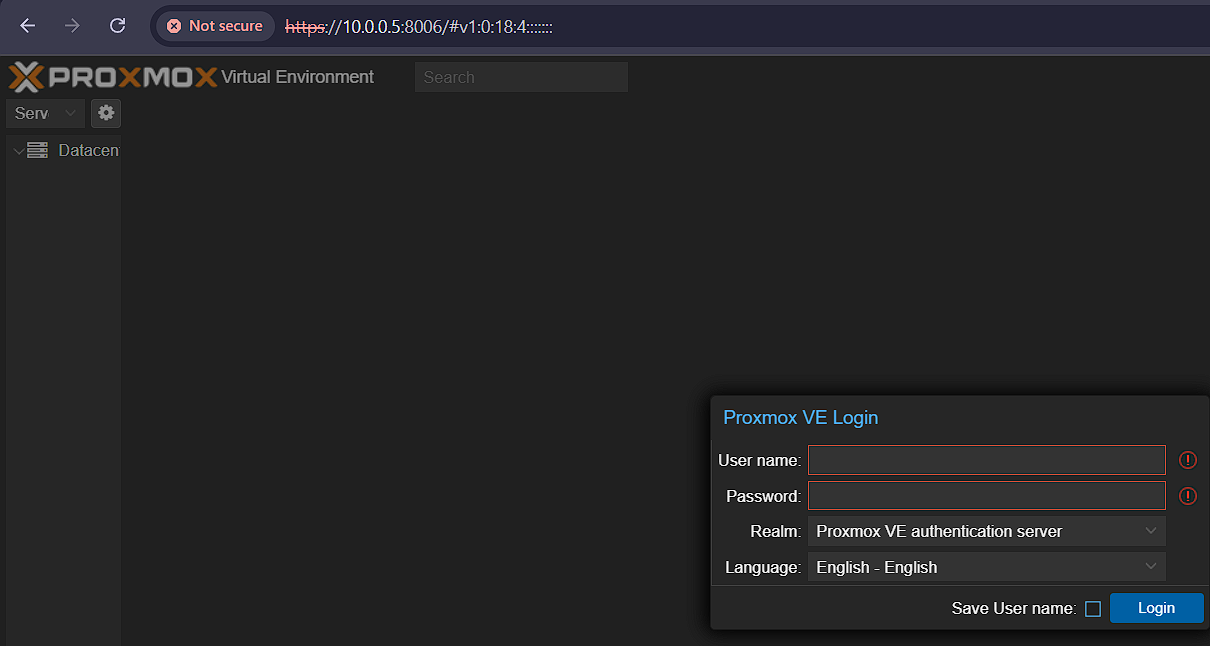
Task: Focus the Password field
Action: click(x=987, y=496)
